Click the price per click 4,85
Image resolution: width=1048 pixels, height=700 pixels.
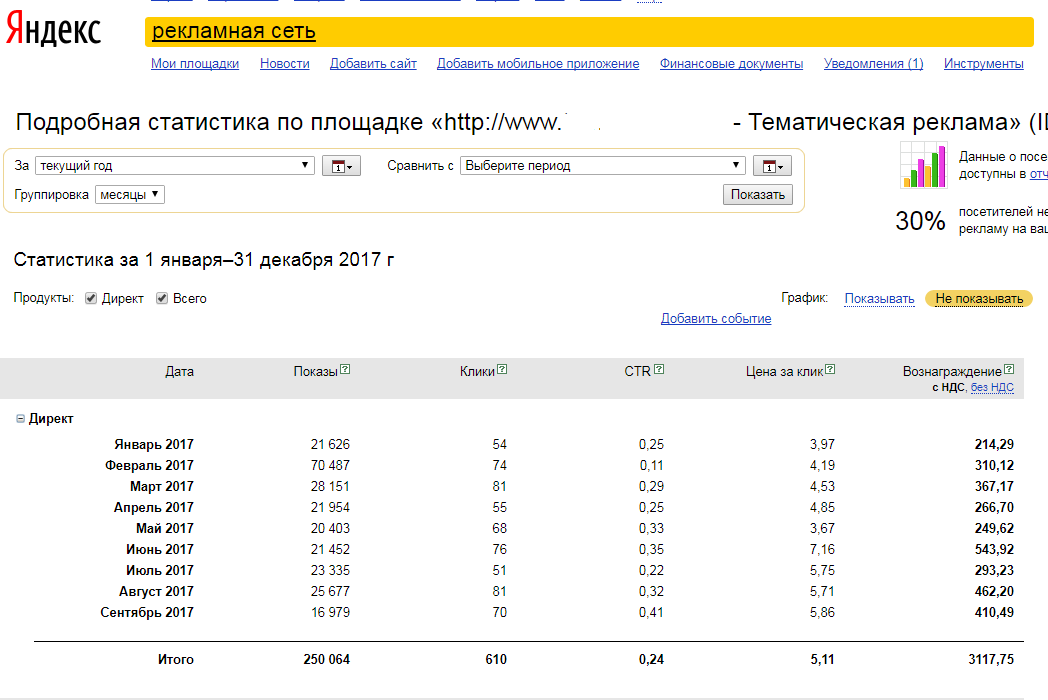point(822,507)
